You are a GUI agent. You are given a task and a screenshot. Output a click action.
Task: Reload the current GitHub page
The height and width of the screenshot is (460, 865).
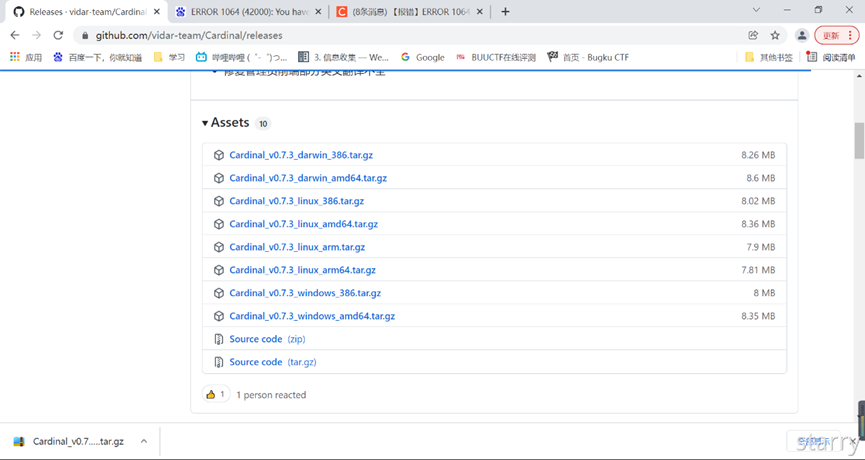tap(58, 35)
